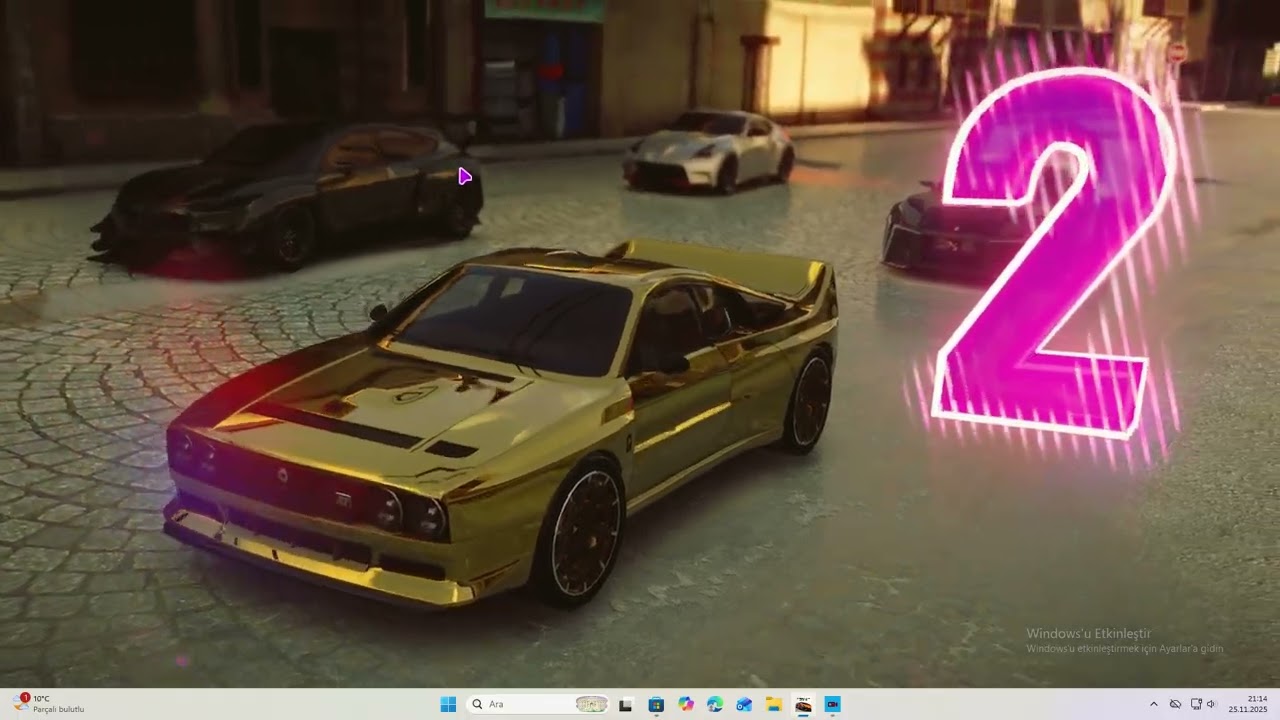Switch to the racing game taskbar icon

pyautogui.click(x=803, y=704)
